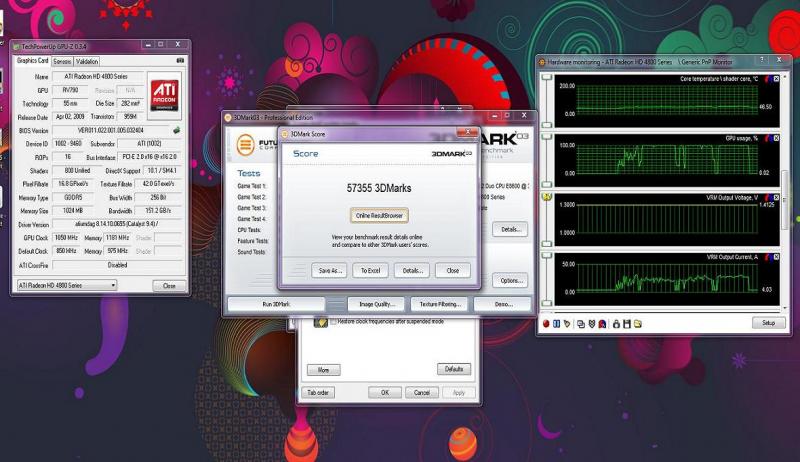800x462 pixels.
Task: Click the colored icon beside GPU usage X box
Action: click(768, 138)
